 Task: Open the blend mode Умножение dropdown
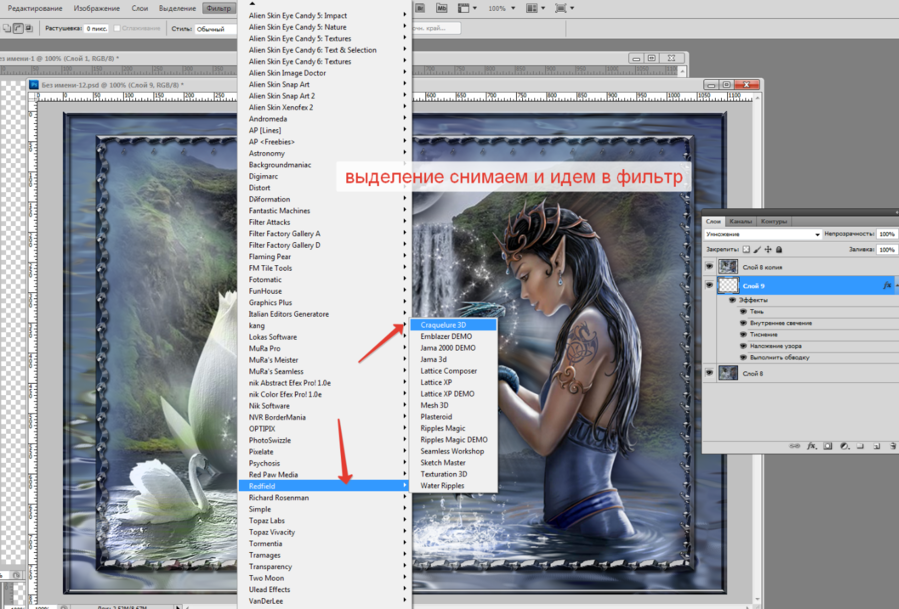(x=763, y=234)
